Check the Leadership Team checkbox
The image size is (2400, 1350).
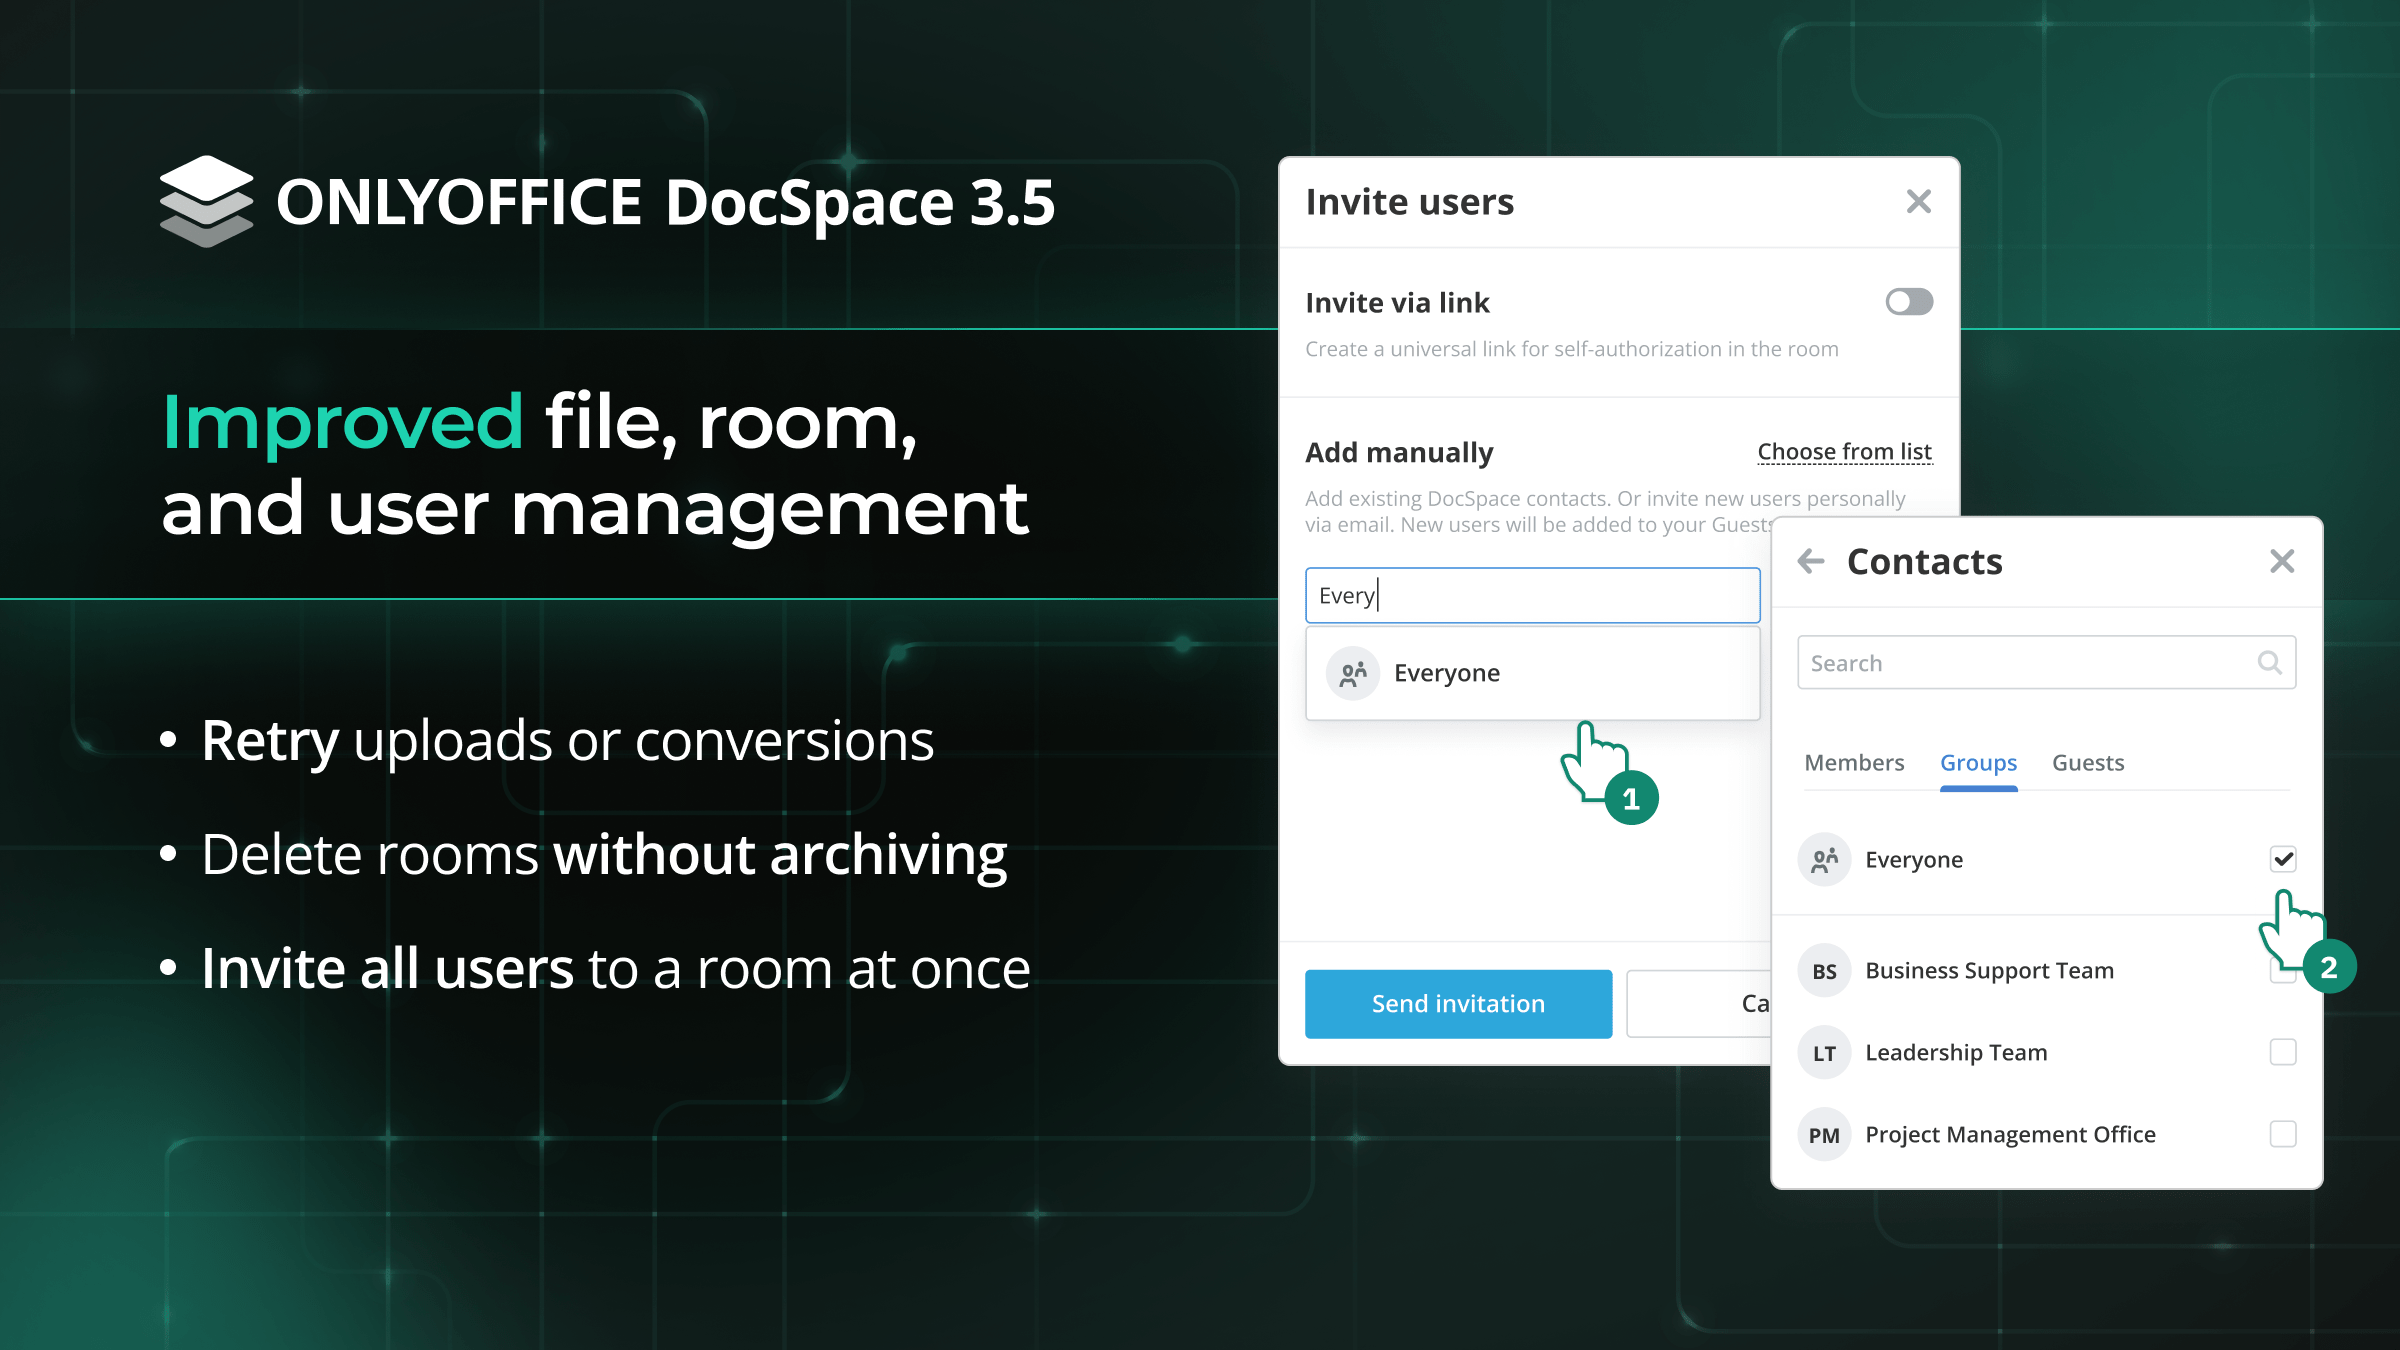(x=2283, y=1052)
